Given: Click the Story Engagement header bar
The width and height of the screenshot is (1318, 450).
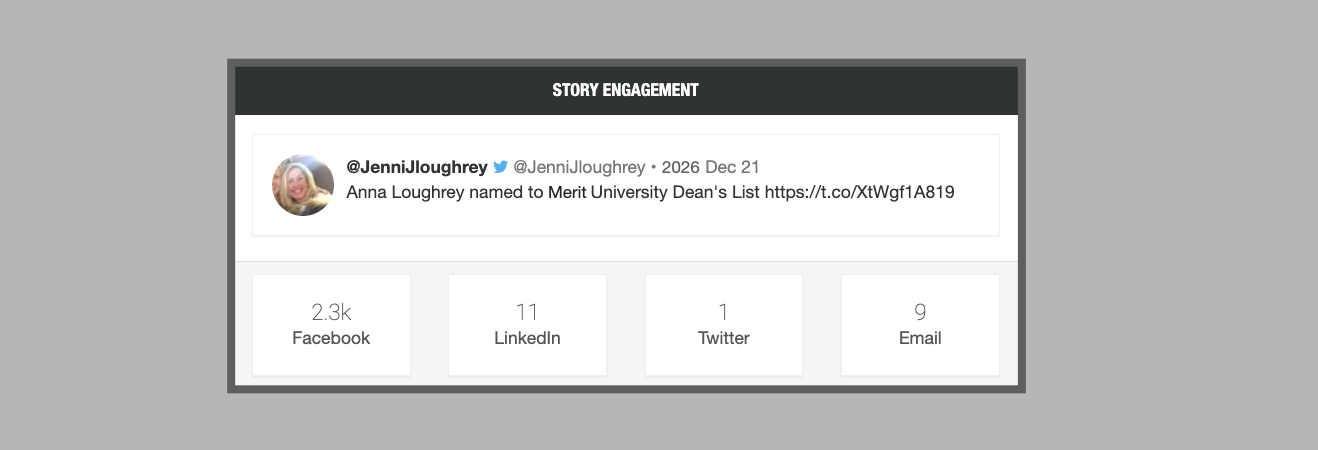Looking at the screenshot, I should (x=626, y=90).
